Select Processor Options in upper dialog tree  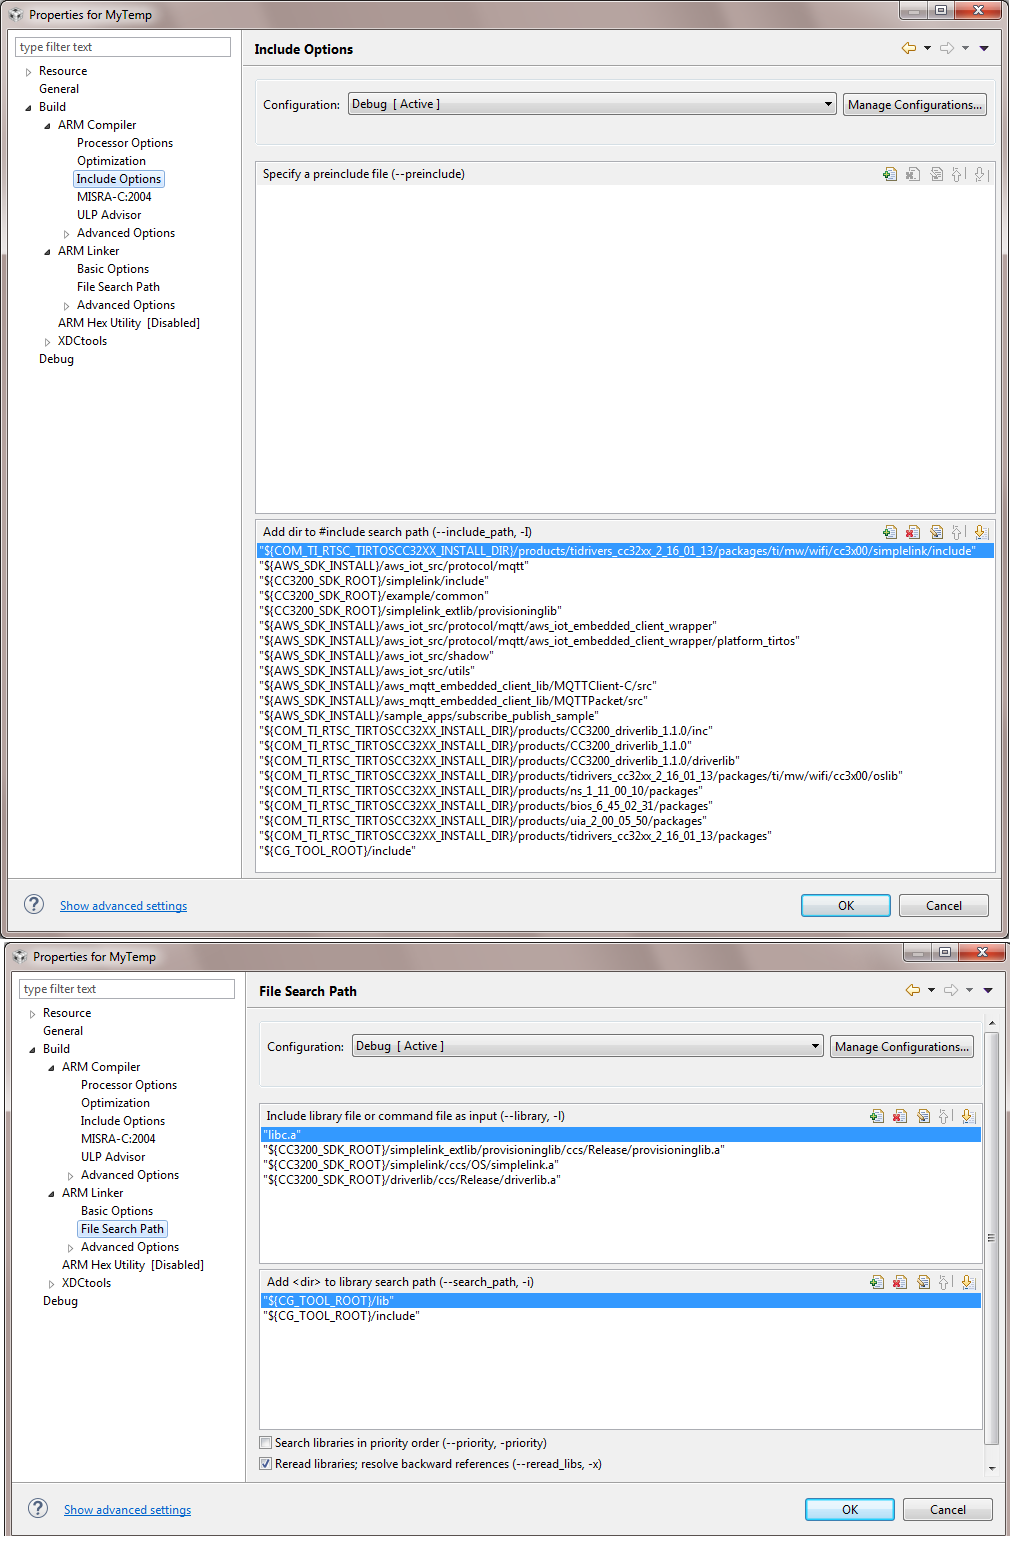click(125, 143)
